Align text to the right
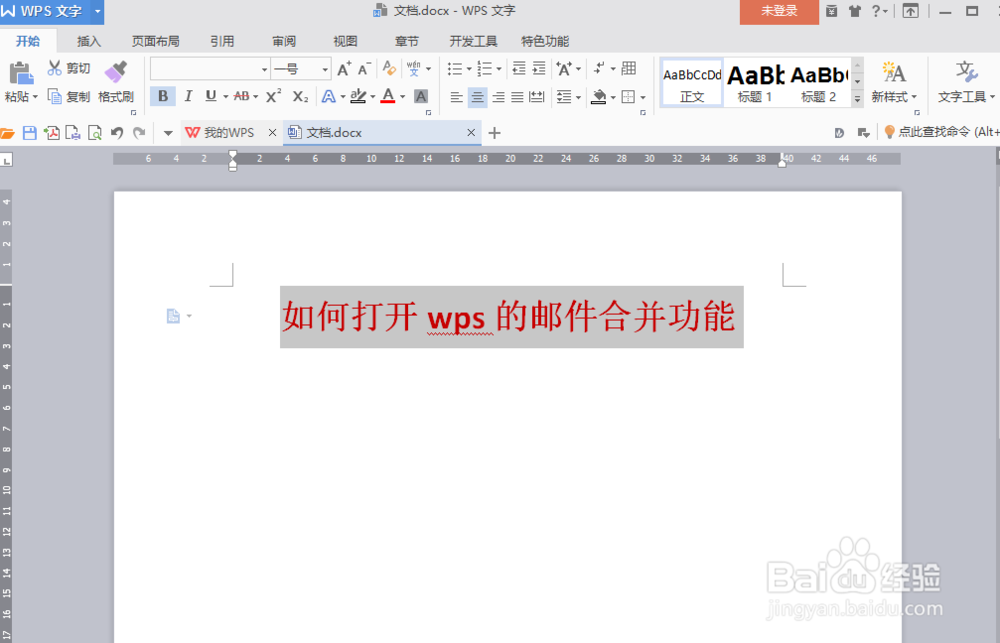1000x643 pixels. (x=498, y=97)
